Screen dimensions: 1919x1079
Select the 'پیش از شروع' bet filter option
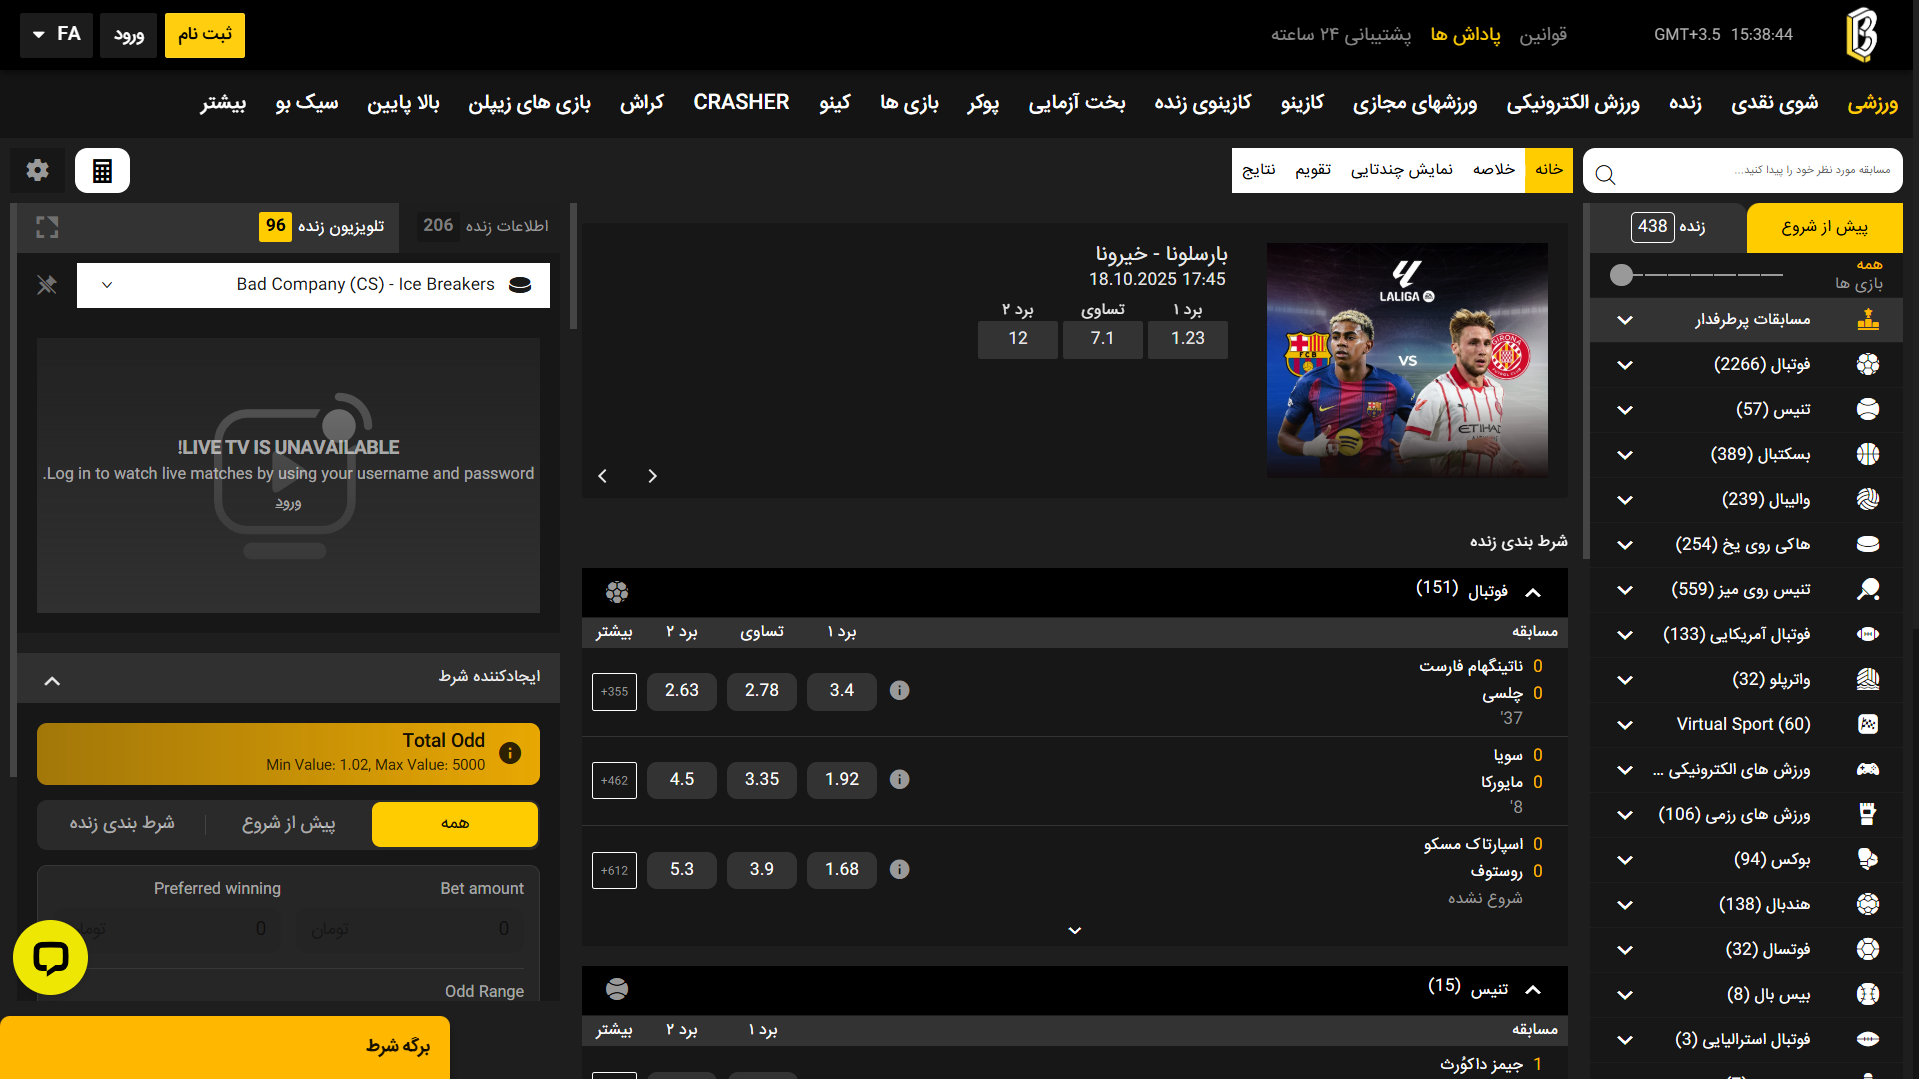click(x=288, y=824)
